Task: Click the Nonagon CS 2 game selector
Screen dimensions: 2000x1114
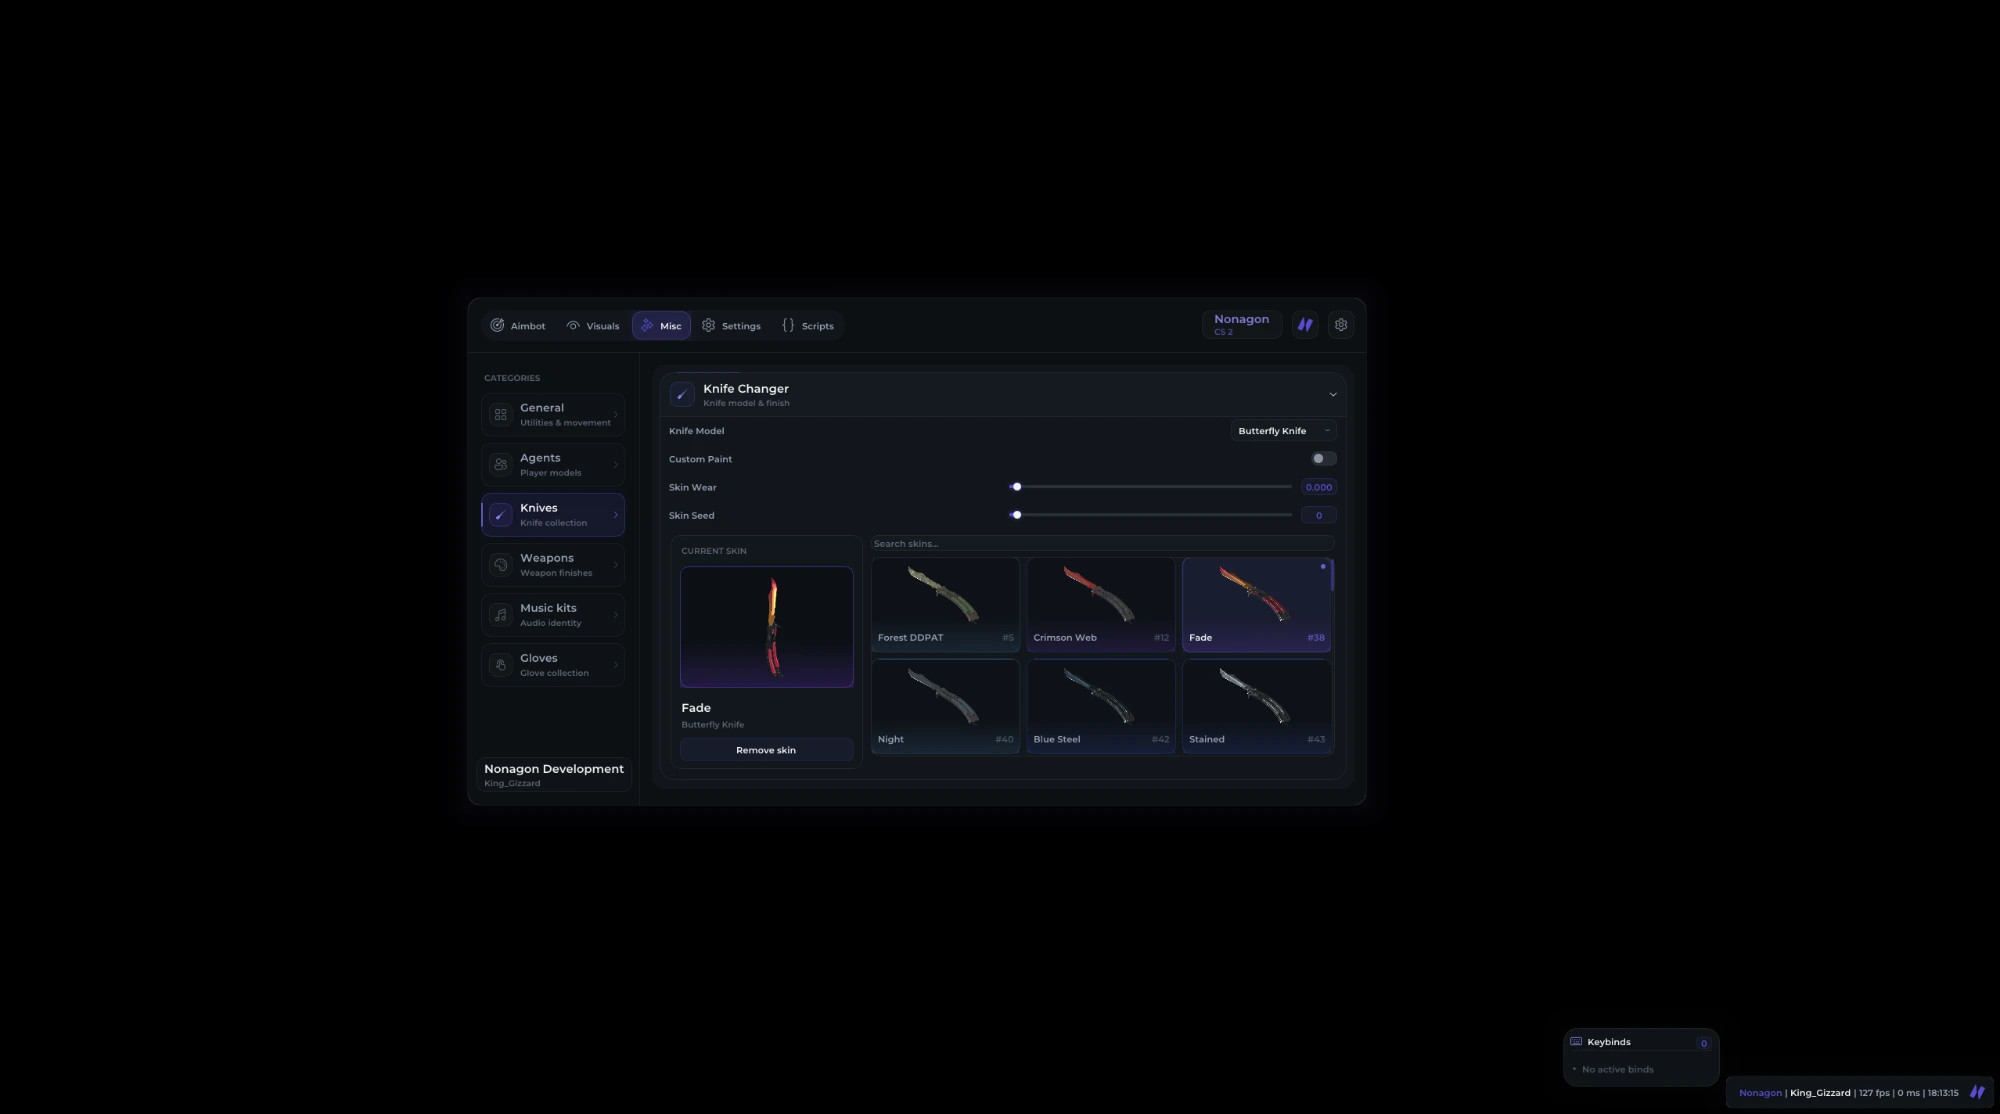Action: 1241,324
